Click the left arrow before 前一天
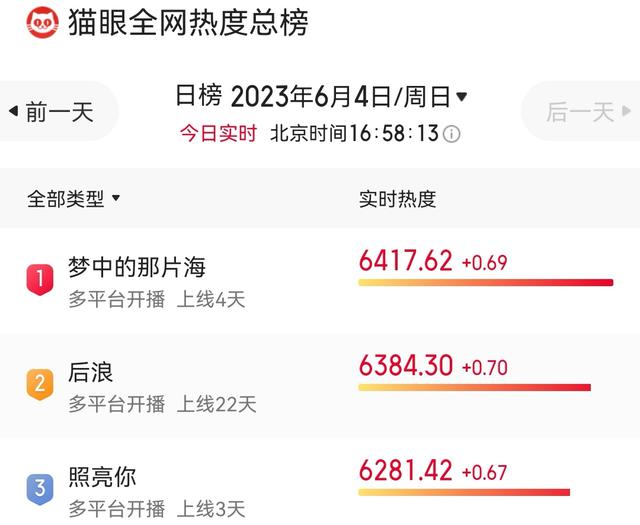This screenshot has height=525, width=640. 13,111
